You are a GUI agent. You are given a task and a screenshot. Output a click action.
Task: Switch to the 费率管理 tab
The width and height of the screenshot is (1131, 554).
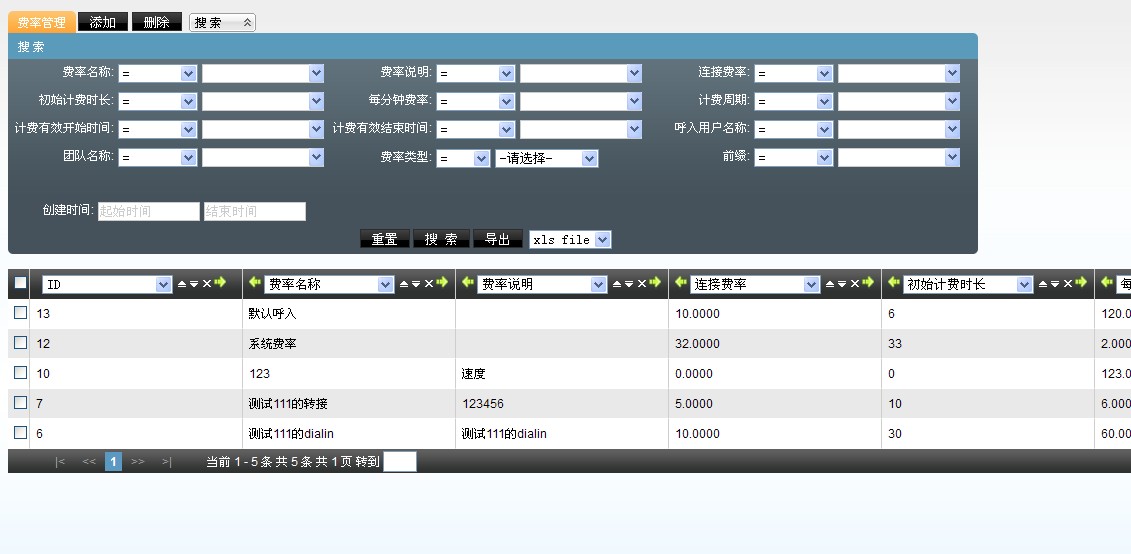coord(41,22)
